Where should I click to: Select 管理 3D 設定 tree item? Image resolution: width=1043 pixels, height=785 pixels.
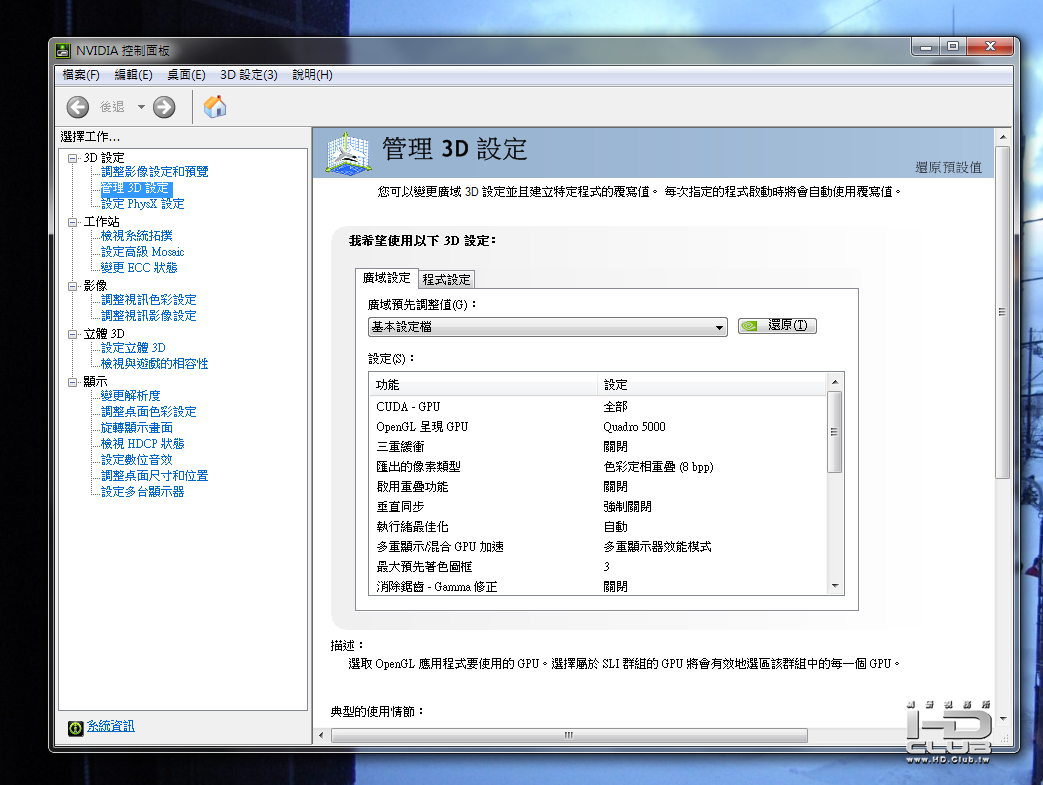[136, 188]
